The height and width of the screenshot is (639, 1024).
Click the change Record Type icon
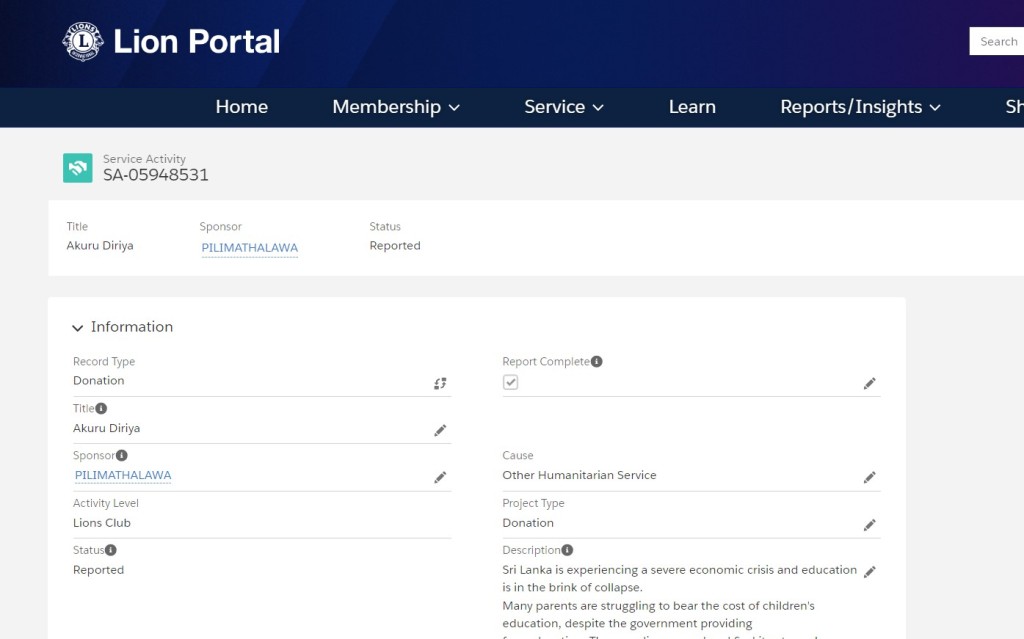coord(440,384)
